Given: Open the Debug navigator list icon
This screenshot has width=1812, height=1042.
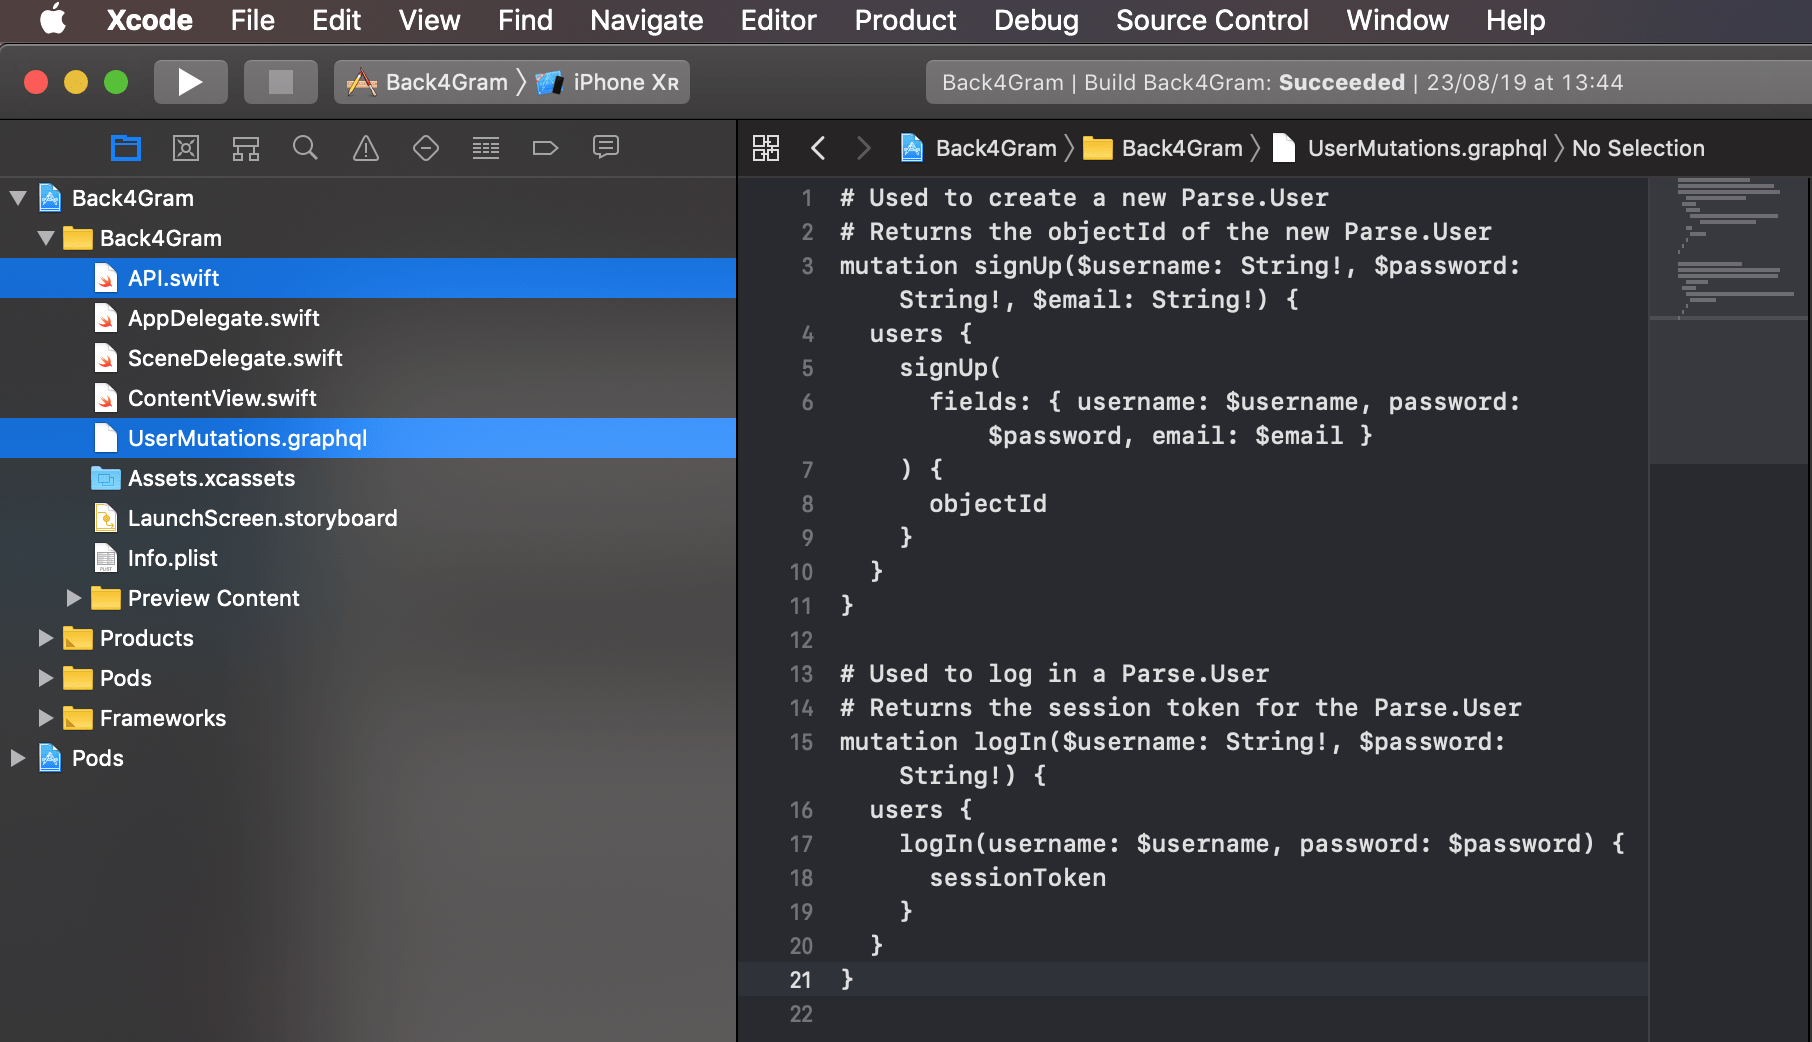Looking at the screenshot, I should 485,147.
